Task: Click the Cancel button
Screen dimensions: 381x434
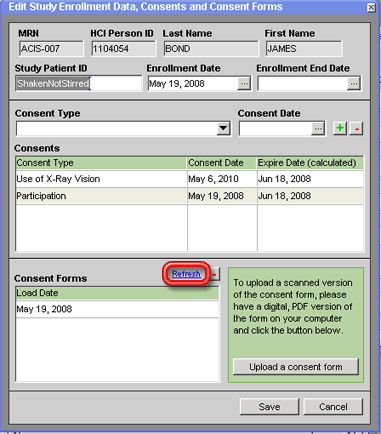Action: click(x=333, y=407)
